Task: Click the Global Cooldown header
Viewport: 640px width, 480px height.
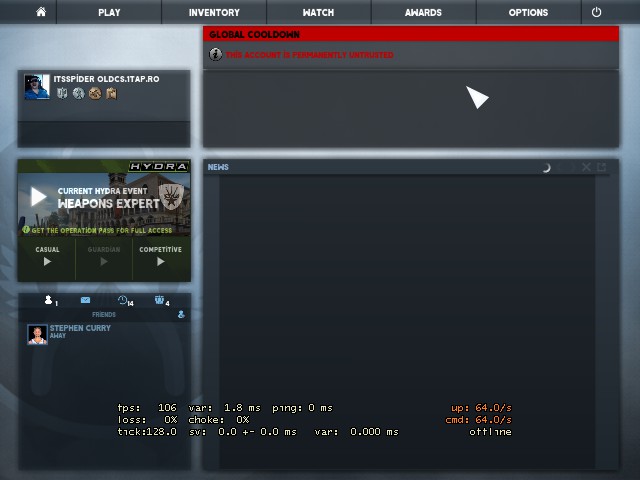Action: [411, 34]
